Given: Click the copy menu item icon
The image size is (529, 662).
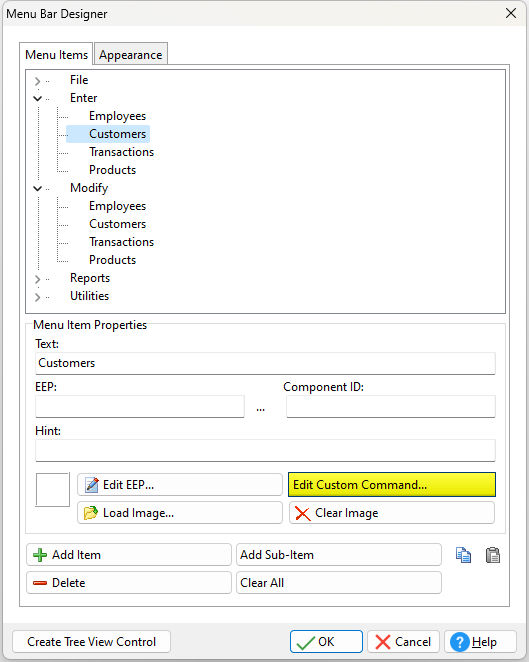Looking at the screenshot, I should [463, 555].
